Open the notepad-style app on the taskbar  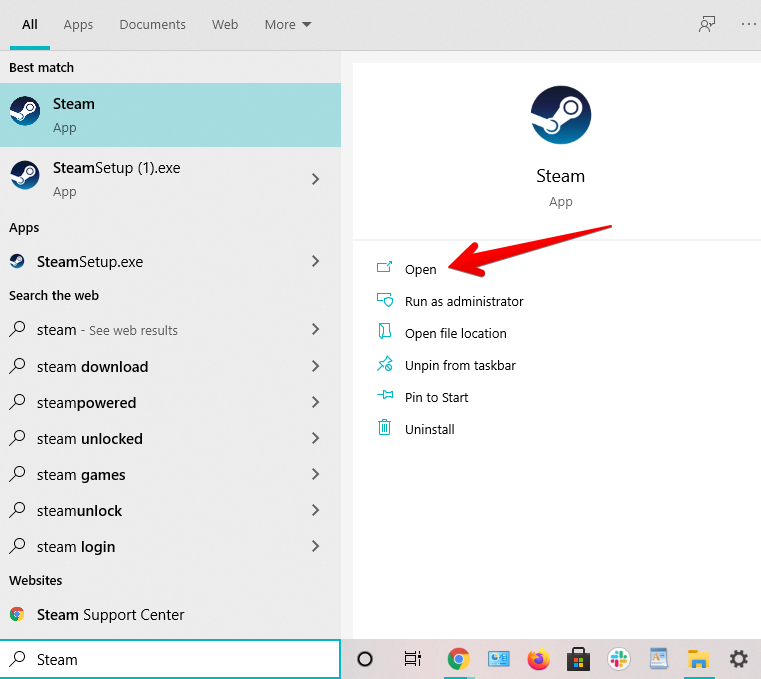[x=659, y=659]
